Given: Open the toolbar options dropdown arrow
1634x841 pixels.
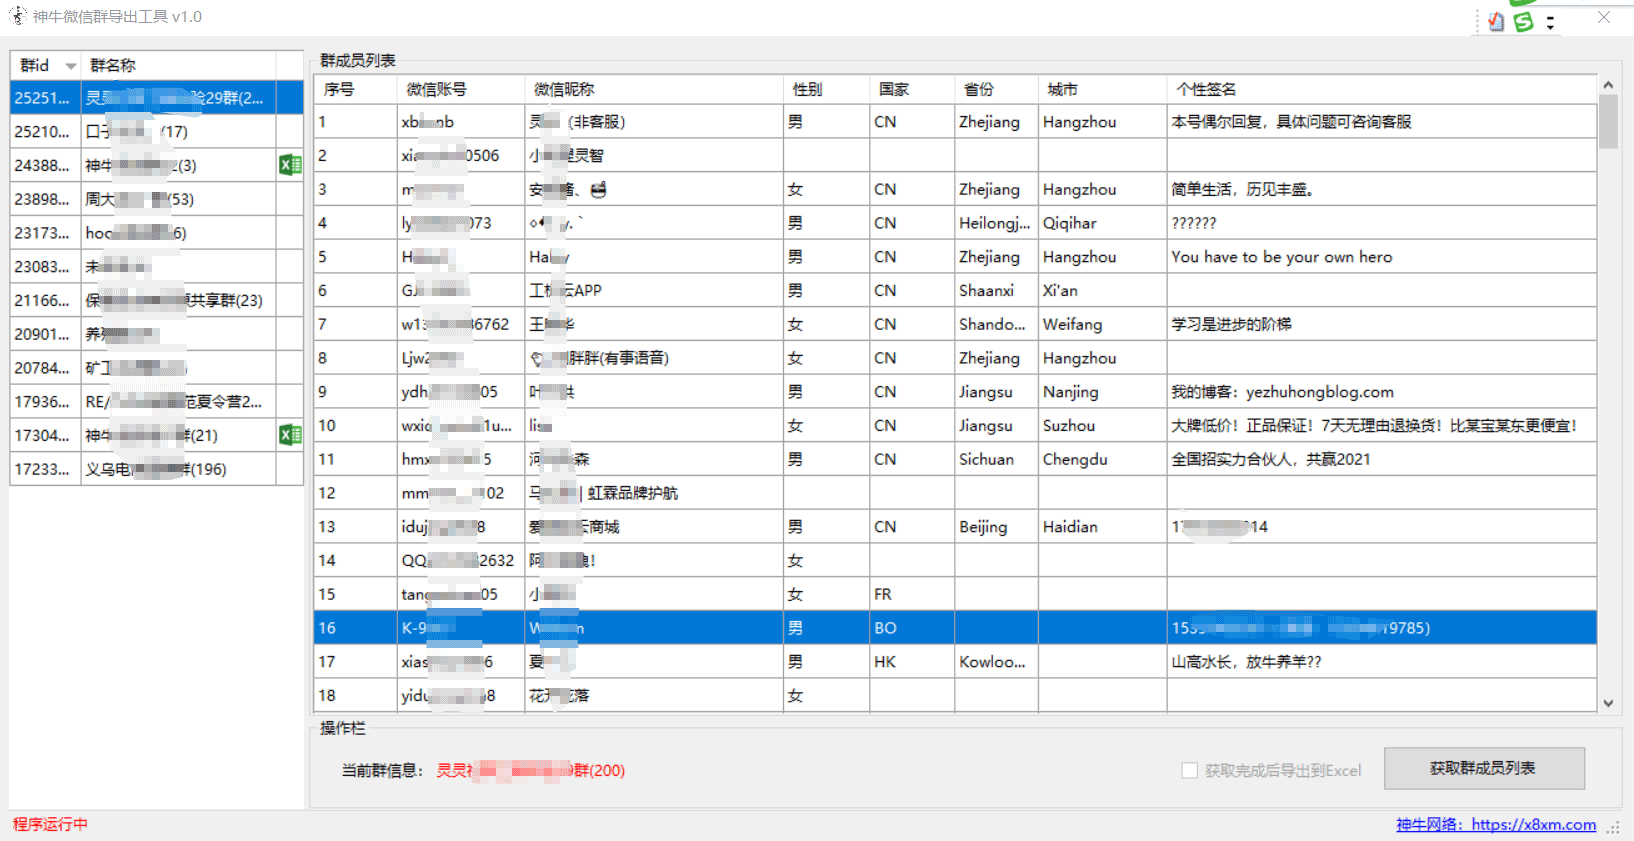Looking at the screenshot, I should [x=1550, y=22].
